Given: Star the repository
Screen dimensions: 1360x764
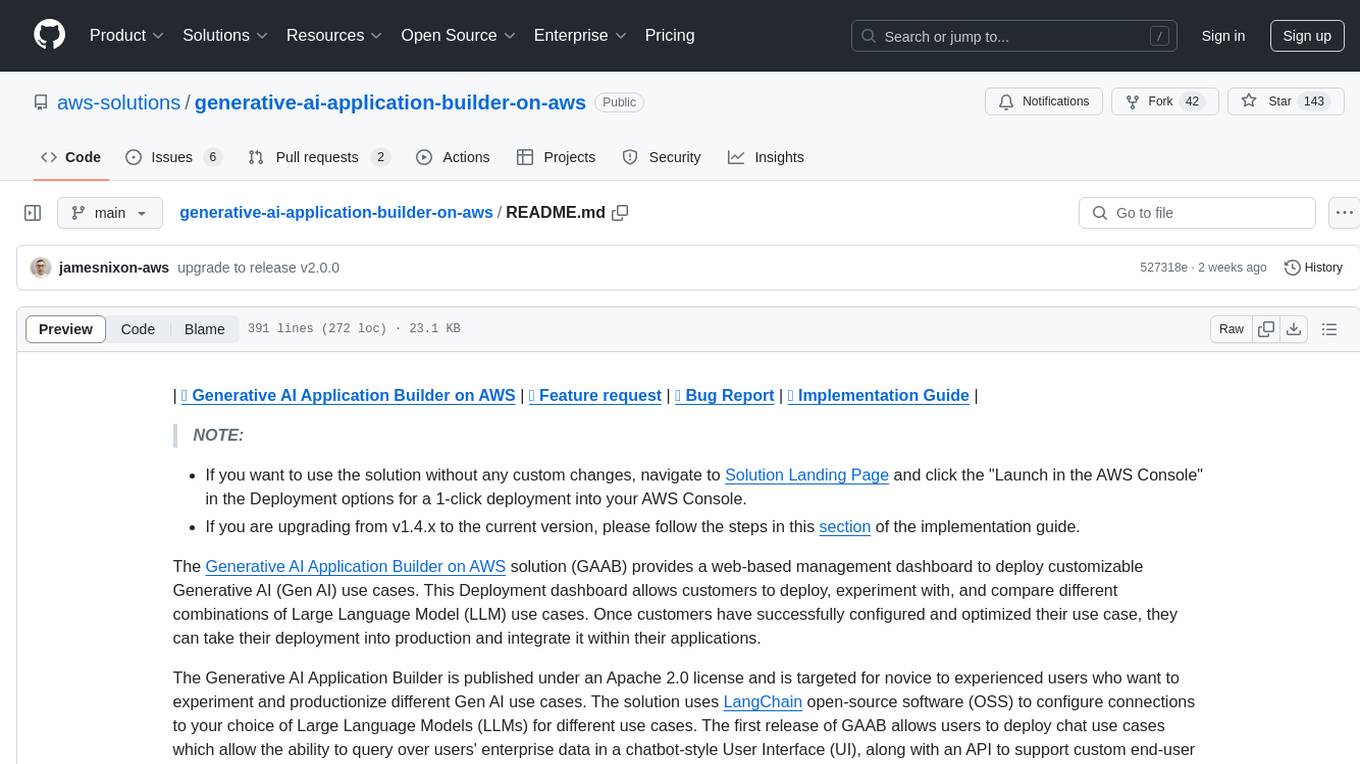Looking at the screenshot, I should 1284,102.
